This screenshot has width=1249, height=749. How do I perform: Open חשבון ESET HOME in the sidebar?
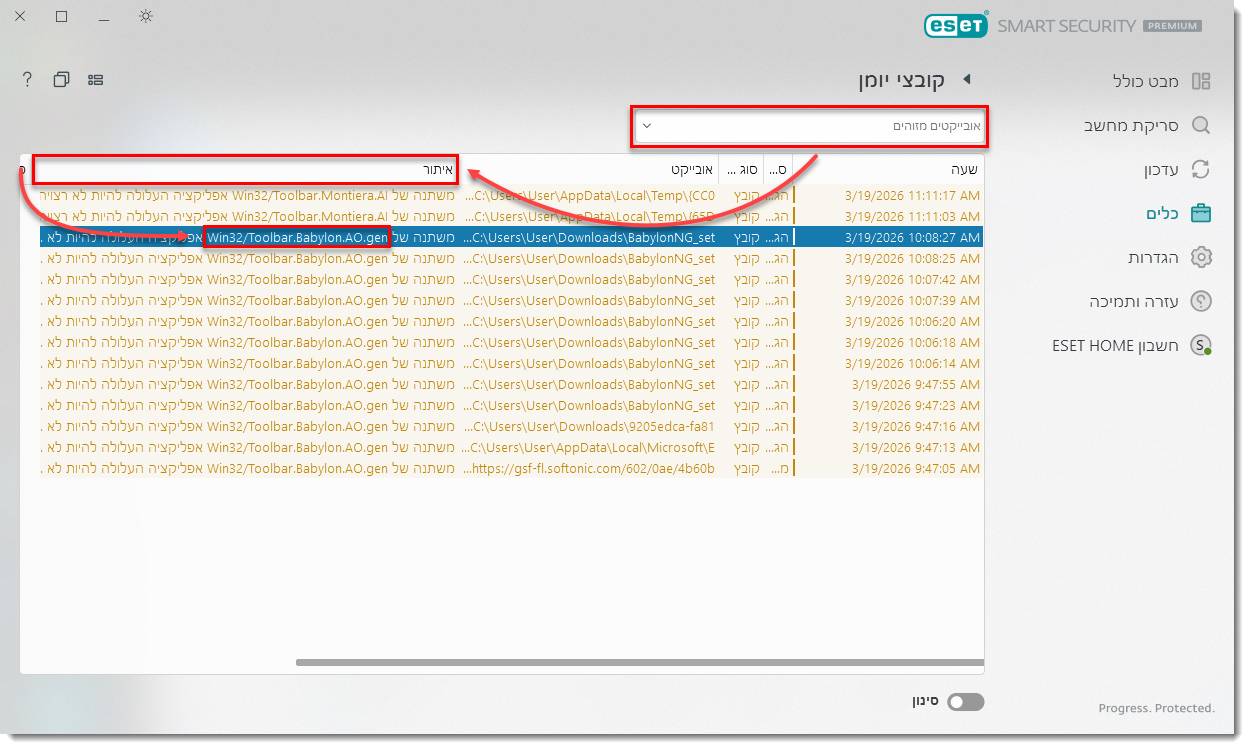coord(1116,346)
